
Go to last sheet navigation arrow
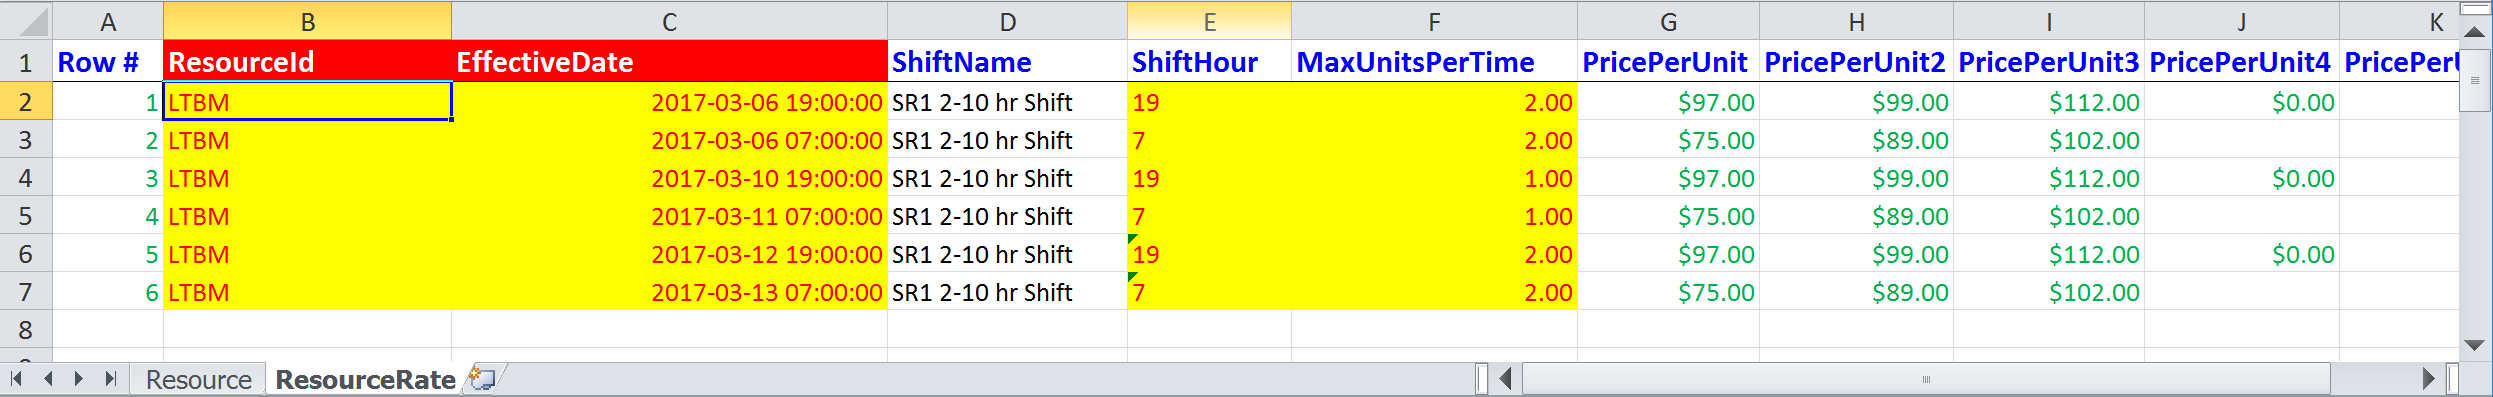pos(111,378)
